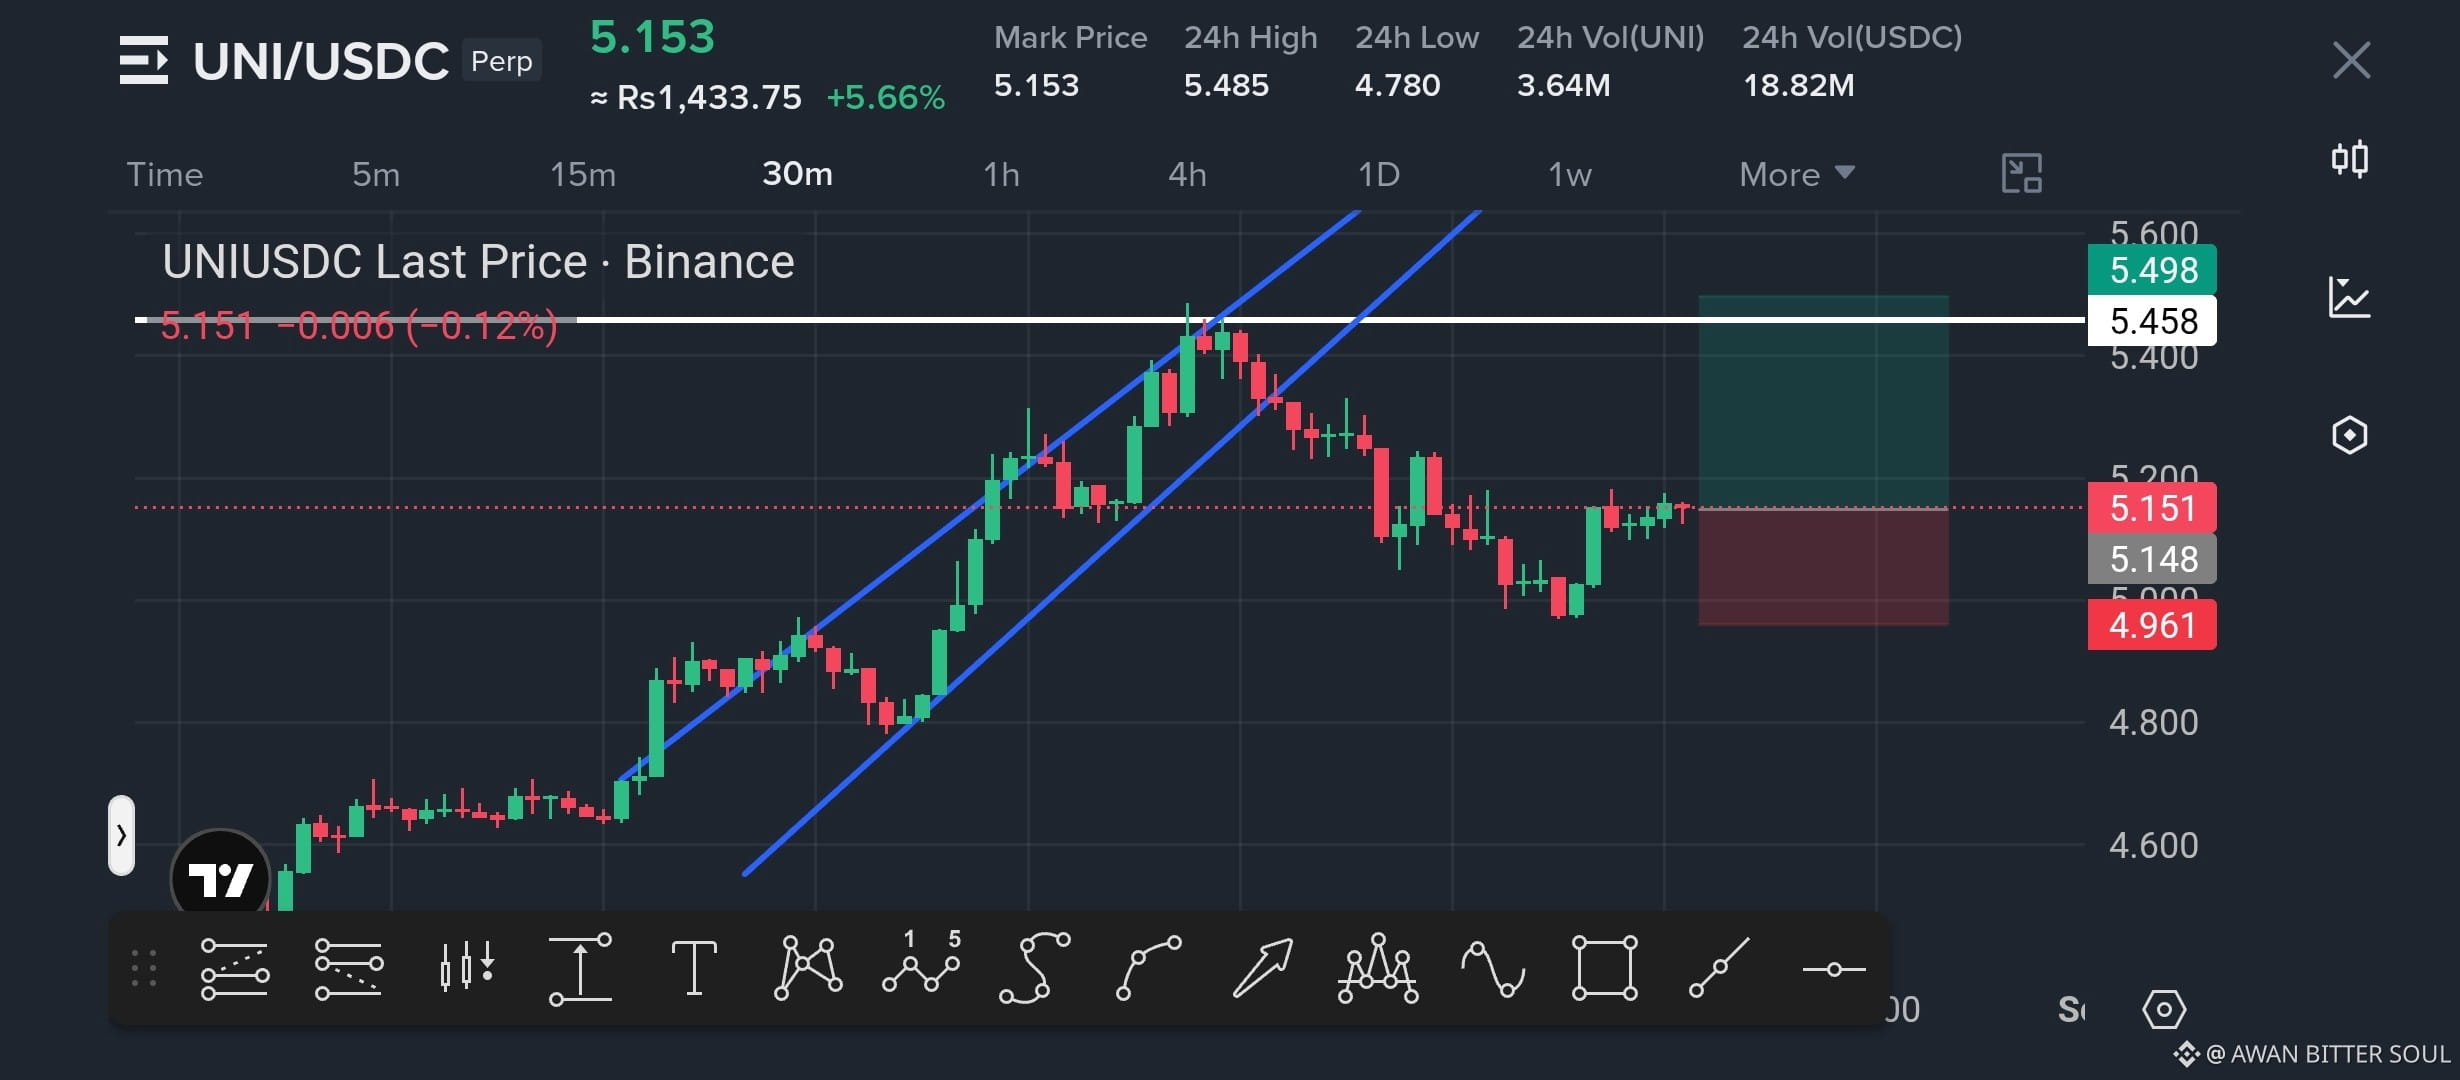This screenshot has width=2460, height=1080.
Task: Open candlestick chart type icon
Action: [x=2350, y=159]
